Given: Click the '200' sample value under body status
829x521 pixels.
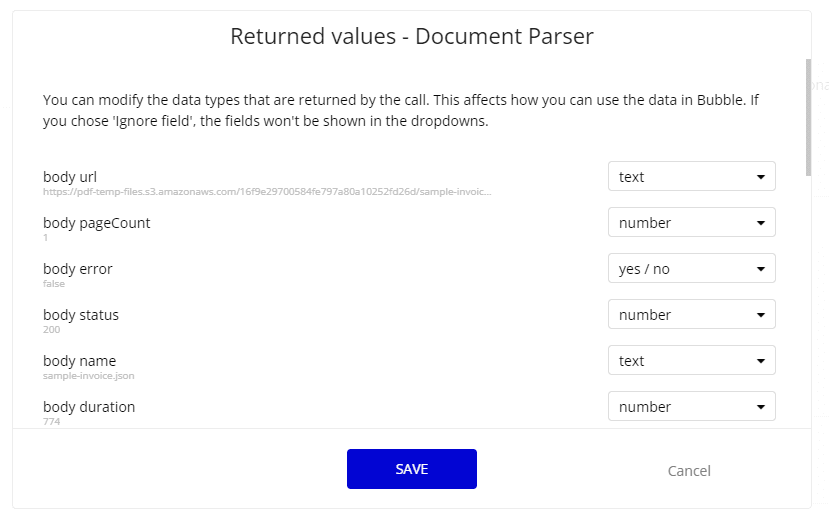Looking at the screenshot, I should [52, 329].
